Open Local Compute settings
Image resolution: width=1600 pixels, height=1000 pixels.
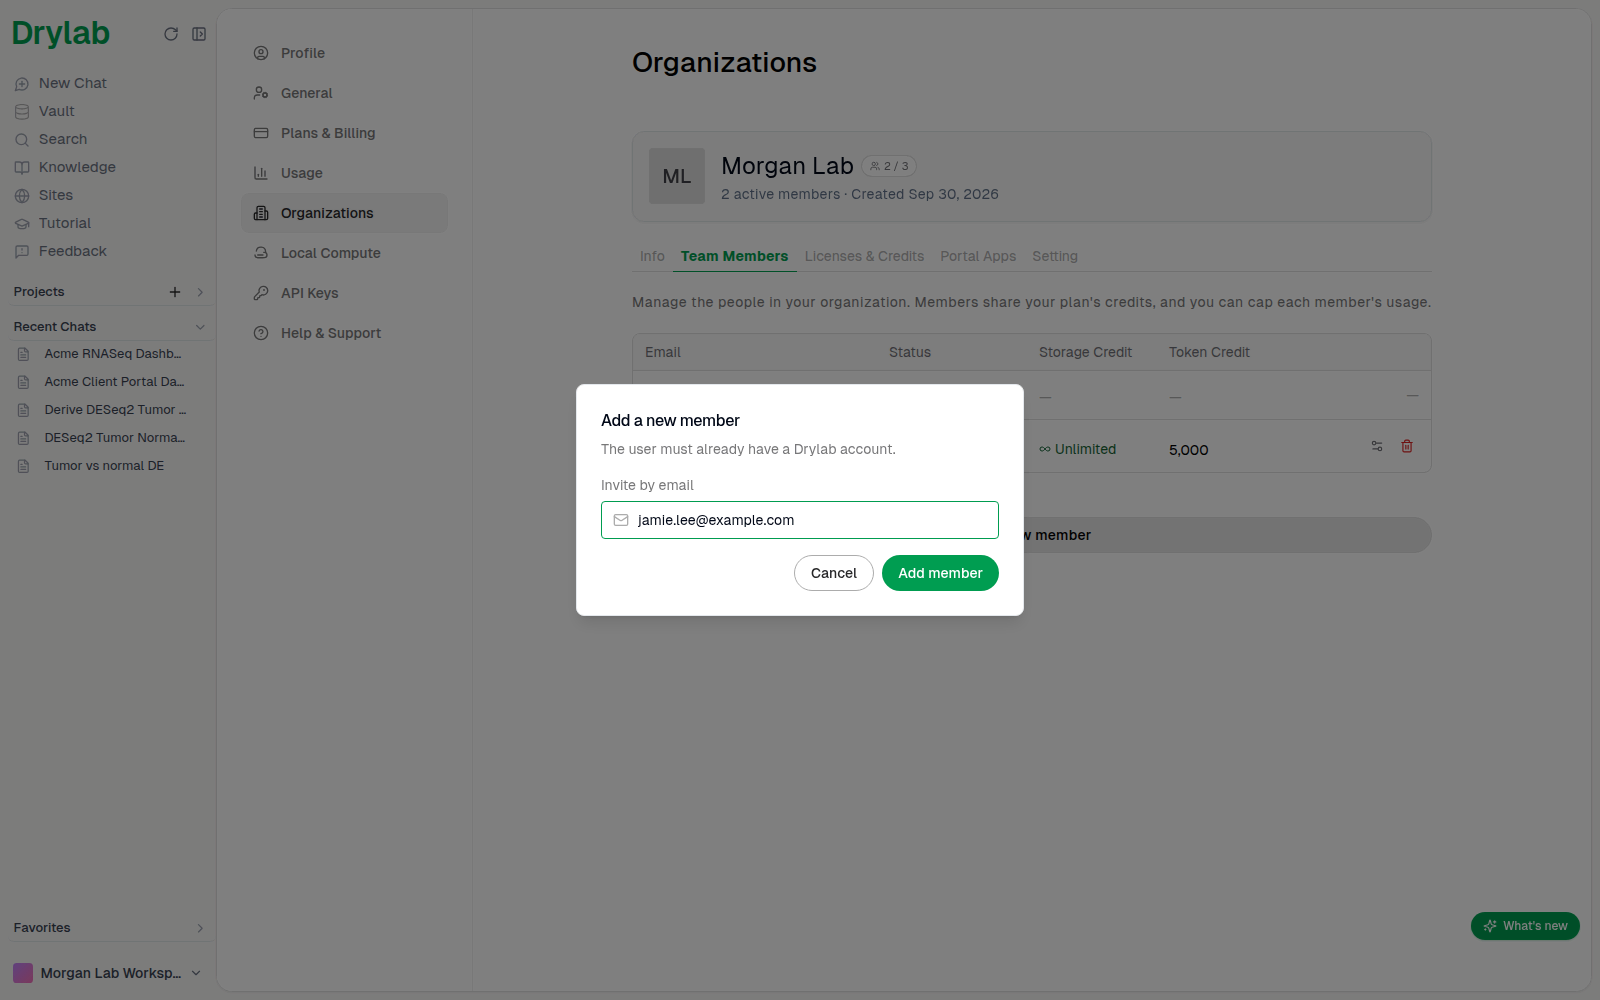[x=344, y=253]
